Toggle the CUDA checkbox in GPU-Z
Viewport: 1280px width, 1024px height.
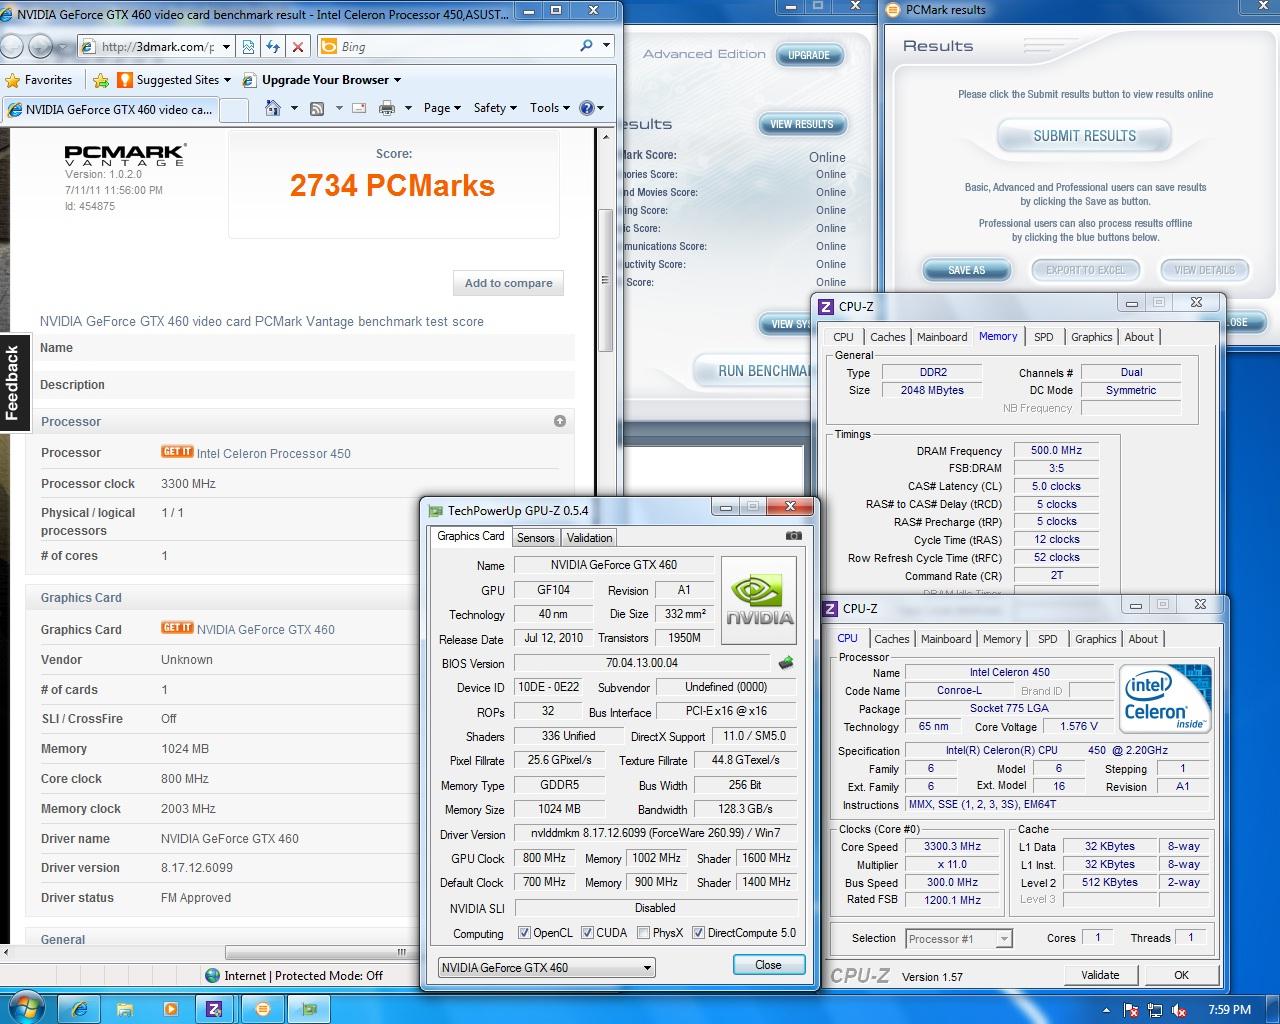(587, 933)
